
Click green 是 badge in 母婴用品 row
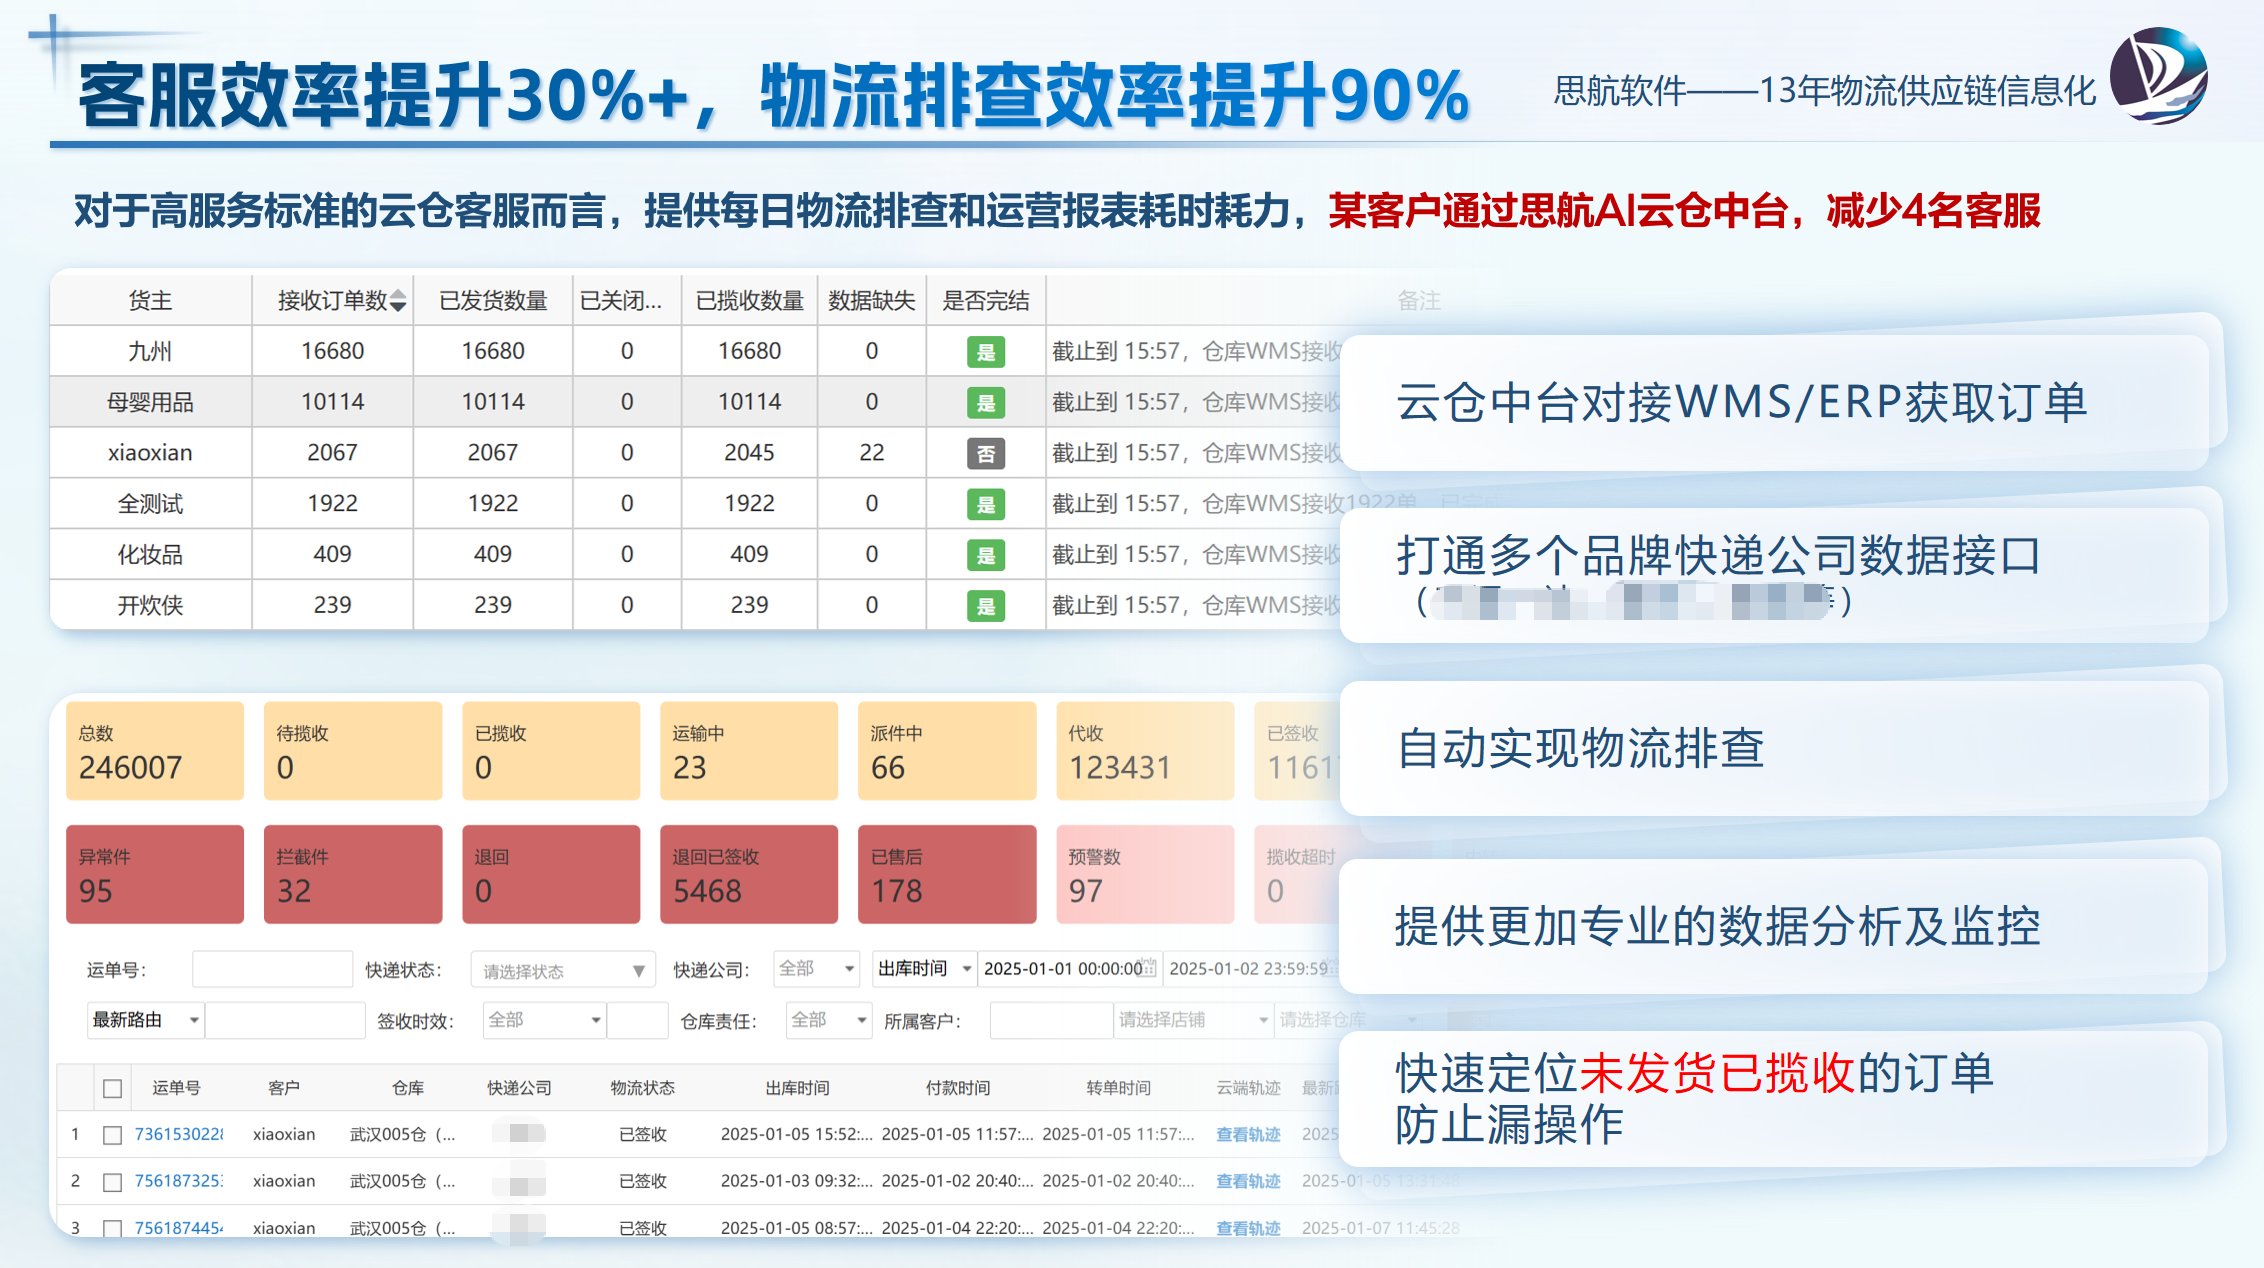985,403
